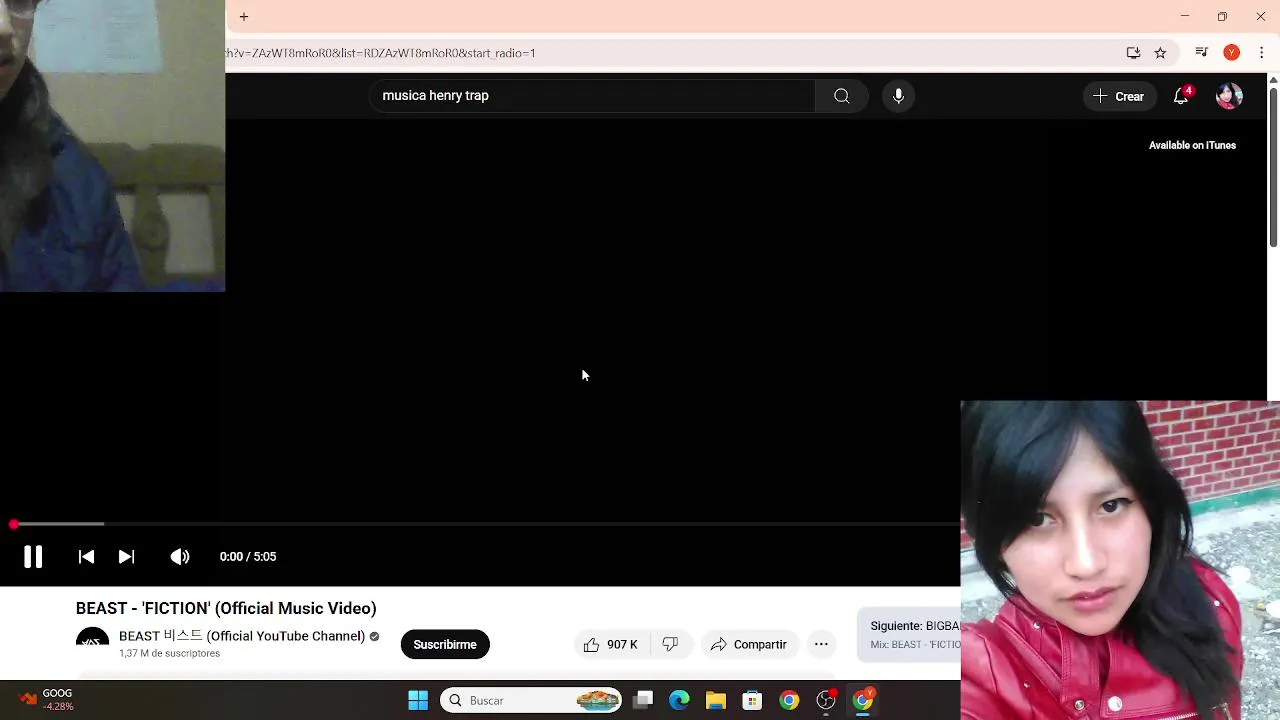Open File Explorer from taskbar

715,700
